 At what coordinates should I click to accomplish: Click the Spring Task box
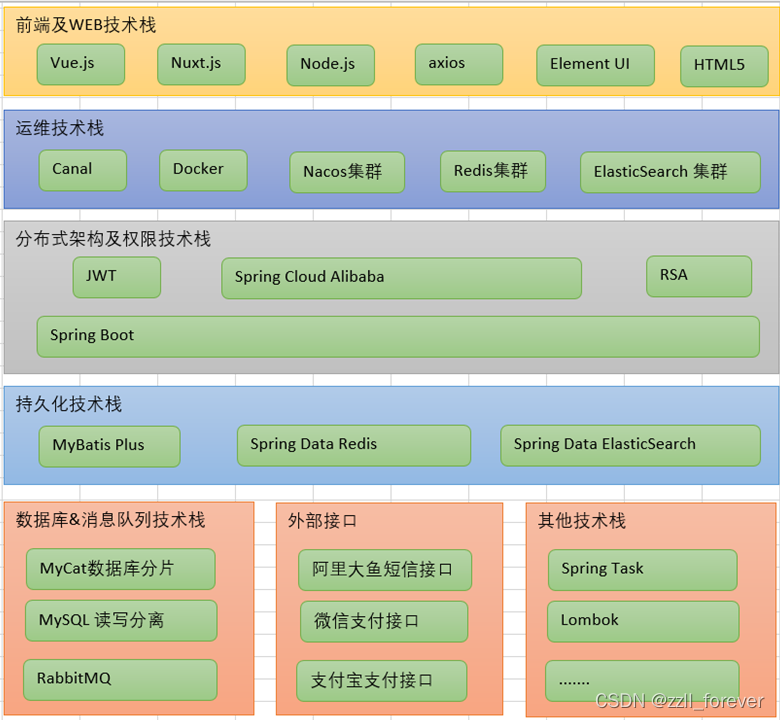pos(643,570)
